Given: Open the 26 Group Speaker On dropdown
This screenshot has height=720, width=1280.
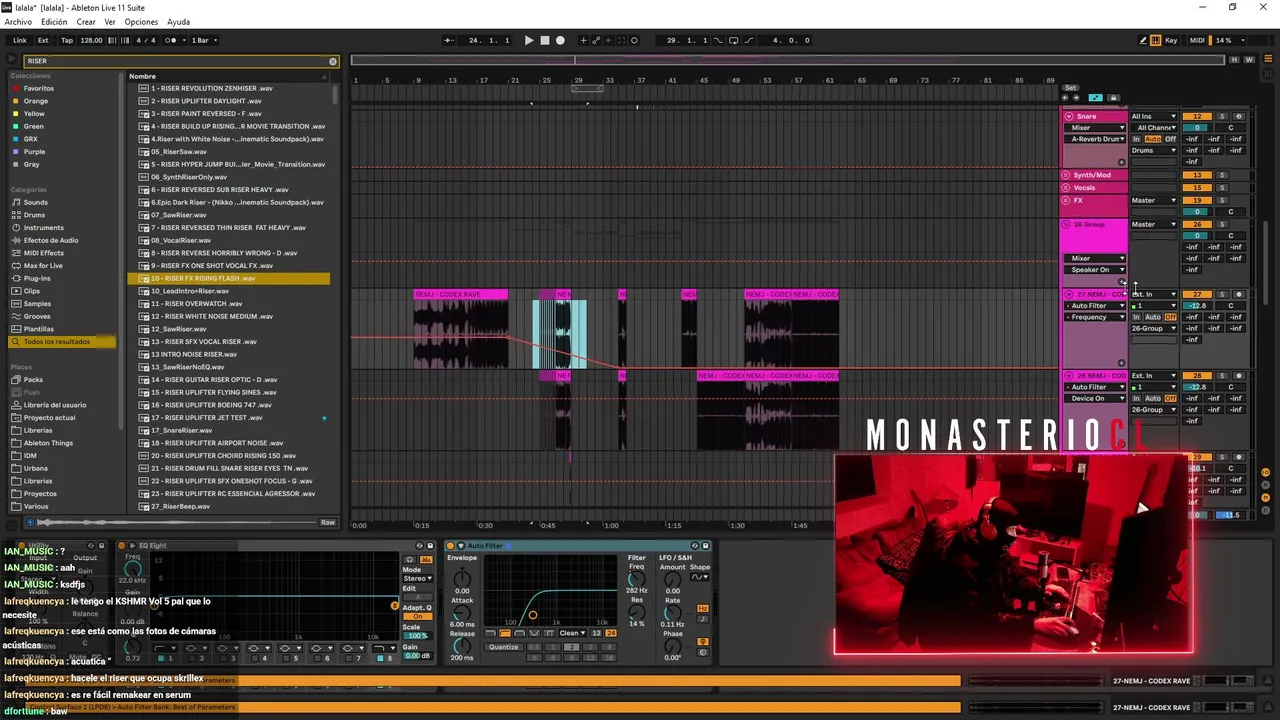Looking at the screenshot, I should coord(1096,270).
